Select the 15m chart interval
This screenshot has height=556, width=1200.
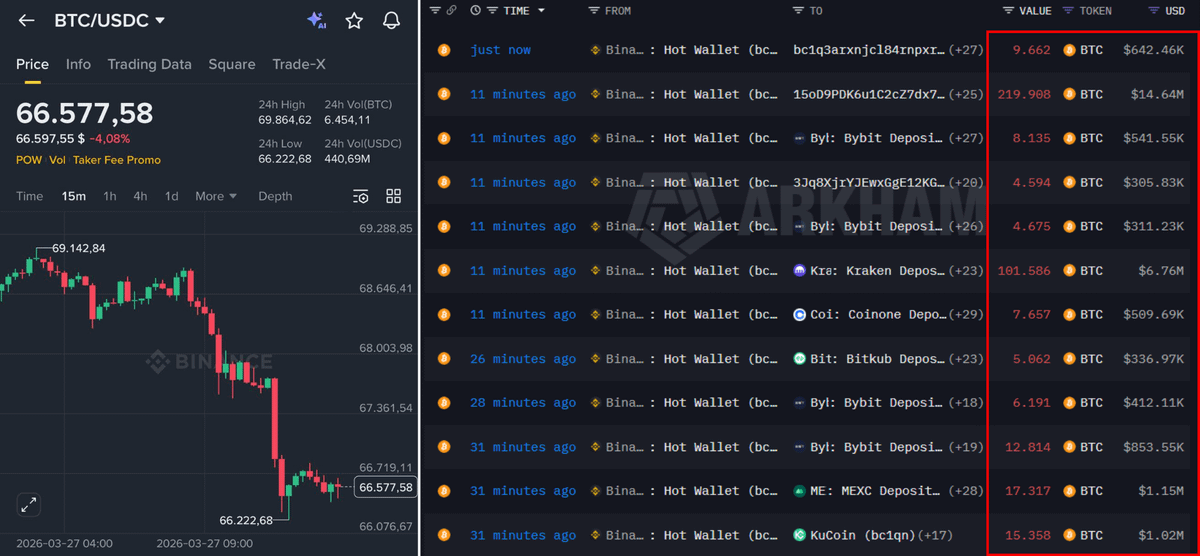[x=74, y=196]
